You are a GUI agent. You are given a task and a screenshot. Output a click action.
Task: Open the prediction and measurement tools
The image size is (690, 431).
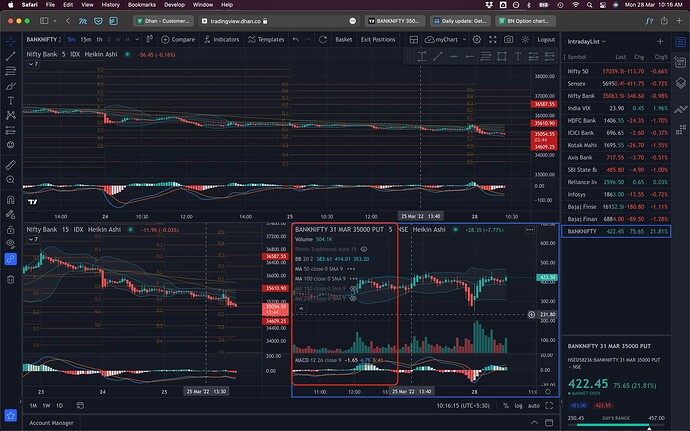point(11,130)
